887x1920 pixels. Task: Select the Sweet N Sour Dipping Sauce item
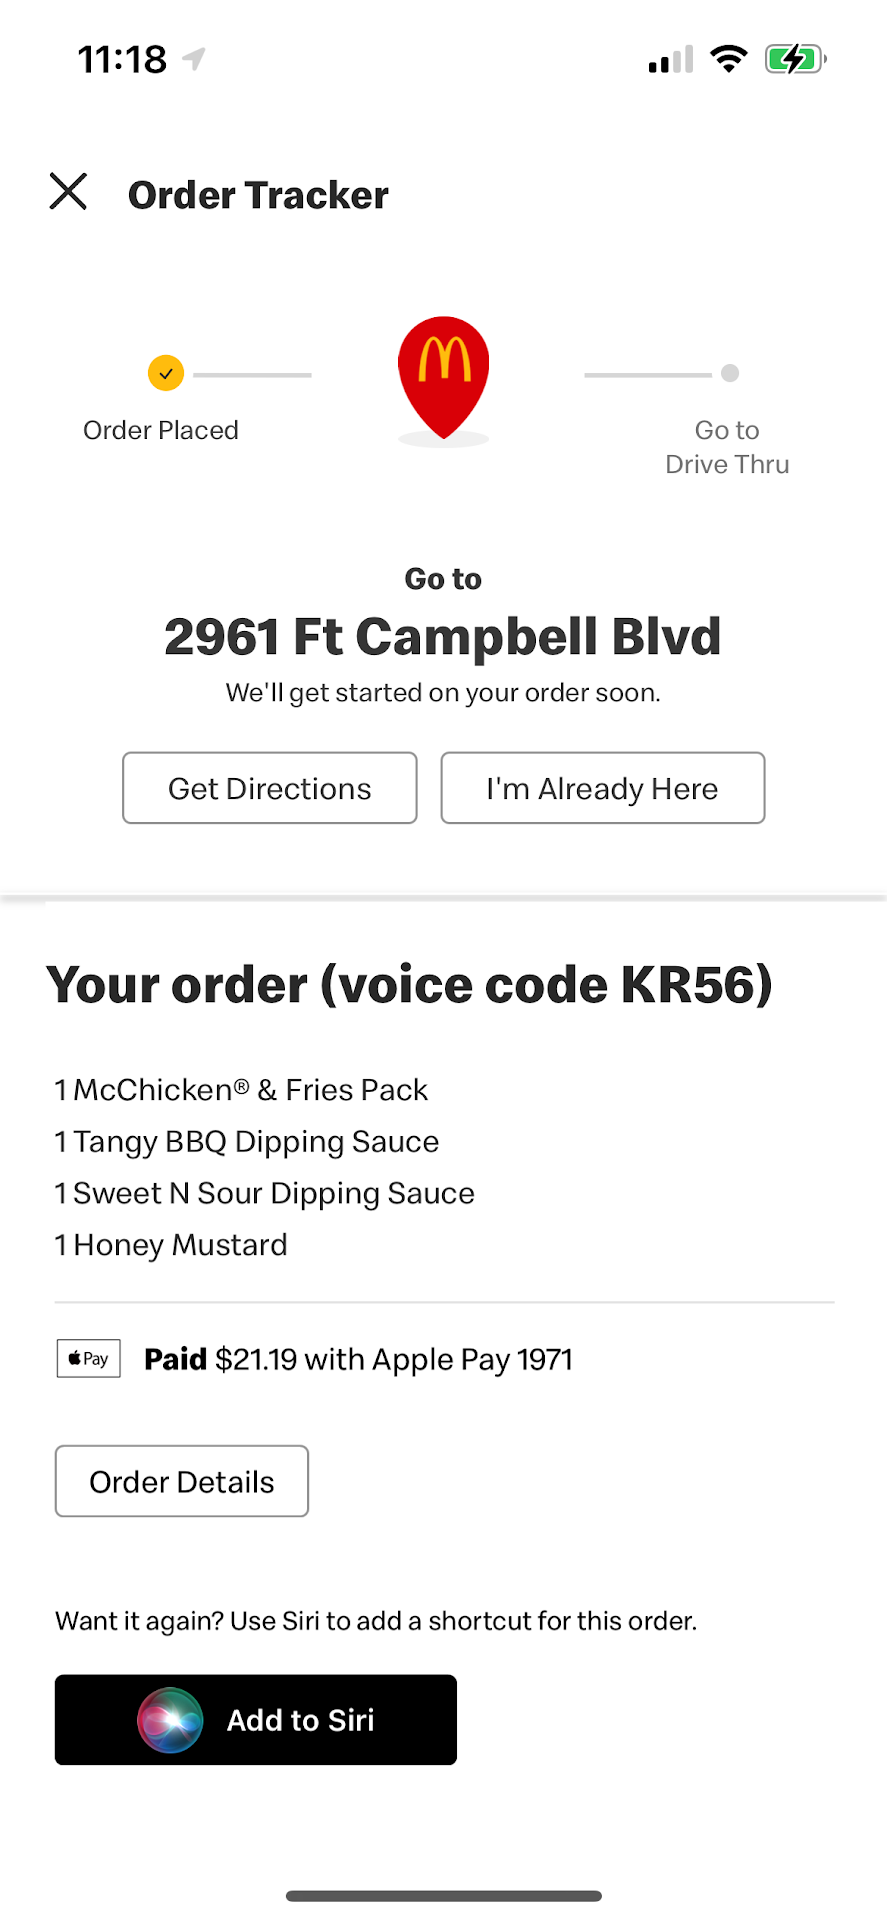click(265, 1194)
